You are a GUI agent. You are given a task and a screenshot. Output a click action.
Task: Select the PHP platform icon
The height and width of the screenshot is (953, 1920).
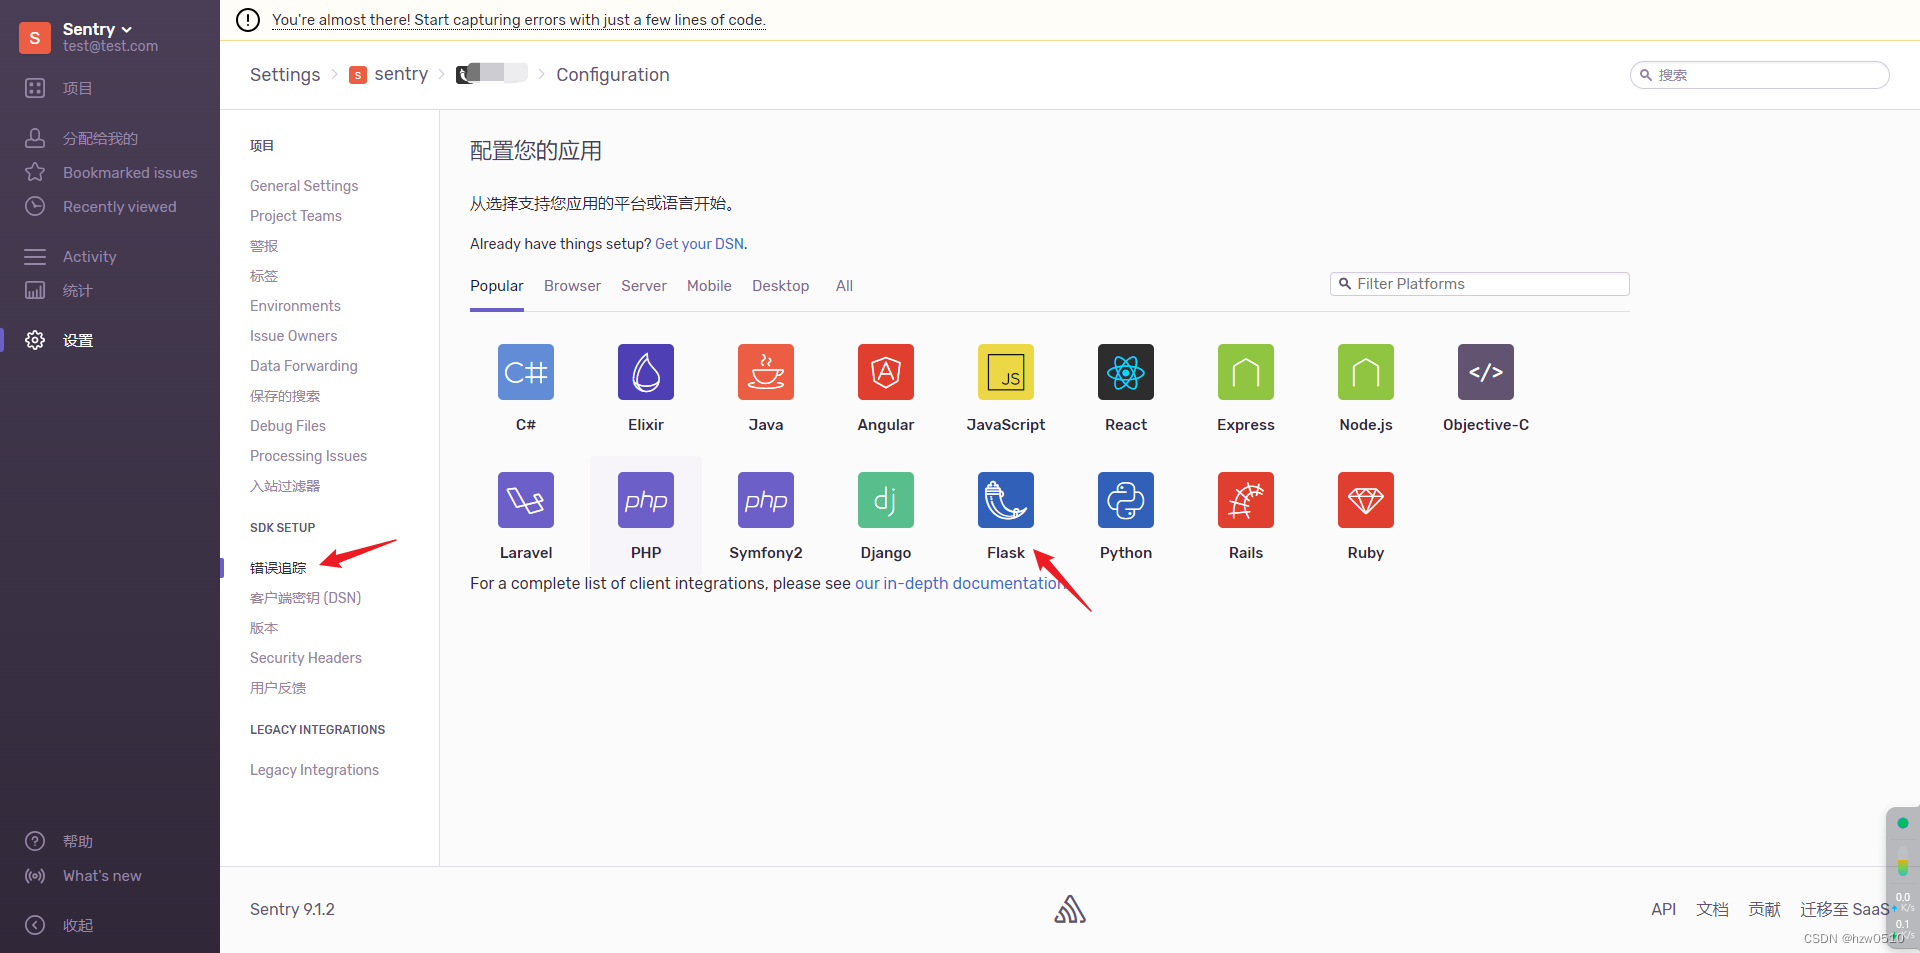pos(646,500)
